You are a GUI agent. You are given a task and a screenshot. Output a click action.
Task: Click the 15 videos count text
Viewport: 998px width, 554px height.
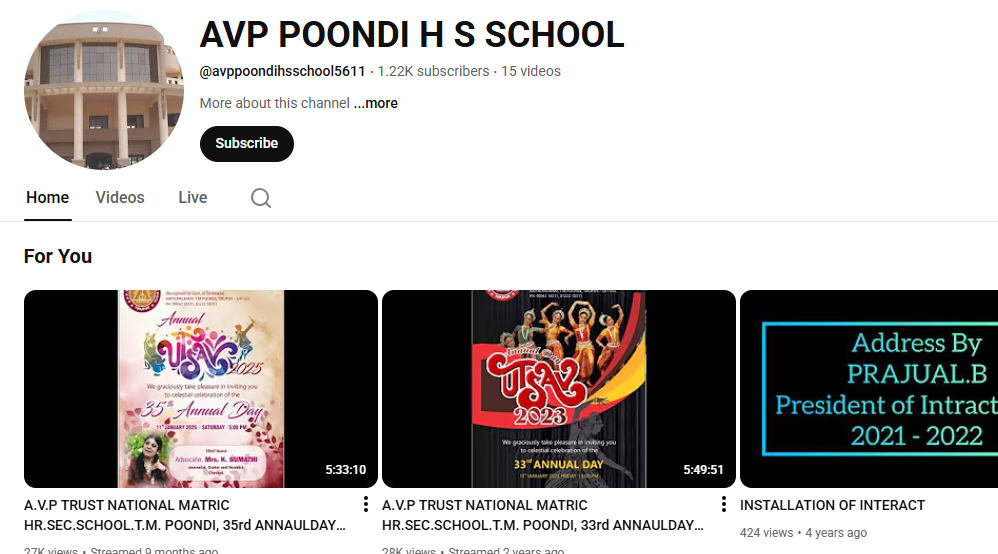coord(531,71)
